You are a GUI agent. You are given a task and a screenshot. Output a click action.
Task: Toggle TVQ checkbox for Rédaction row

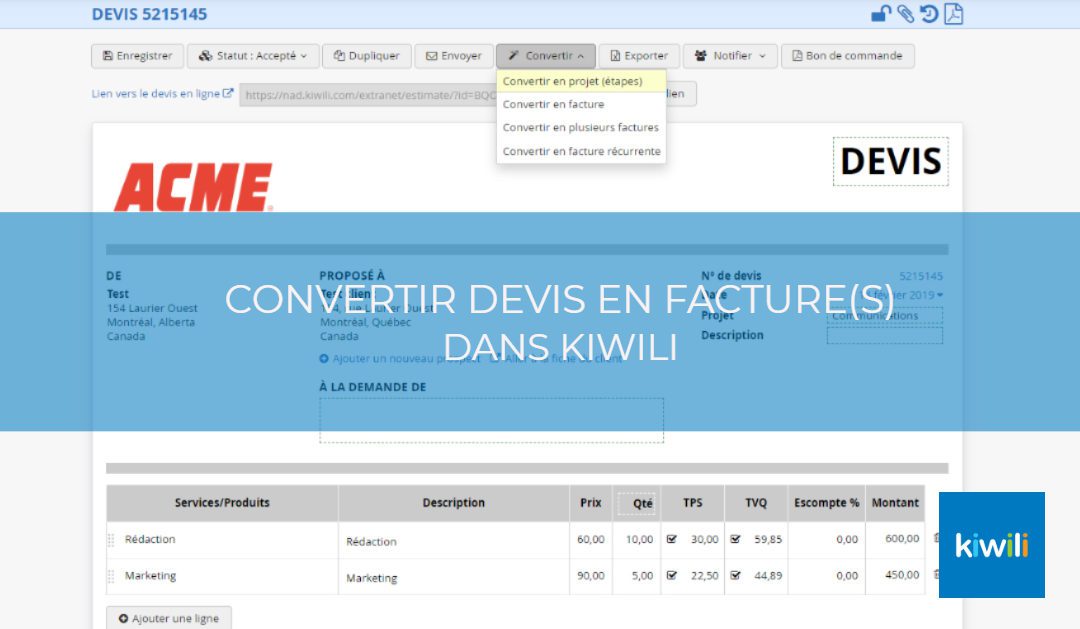coord(736,539)
